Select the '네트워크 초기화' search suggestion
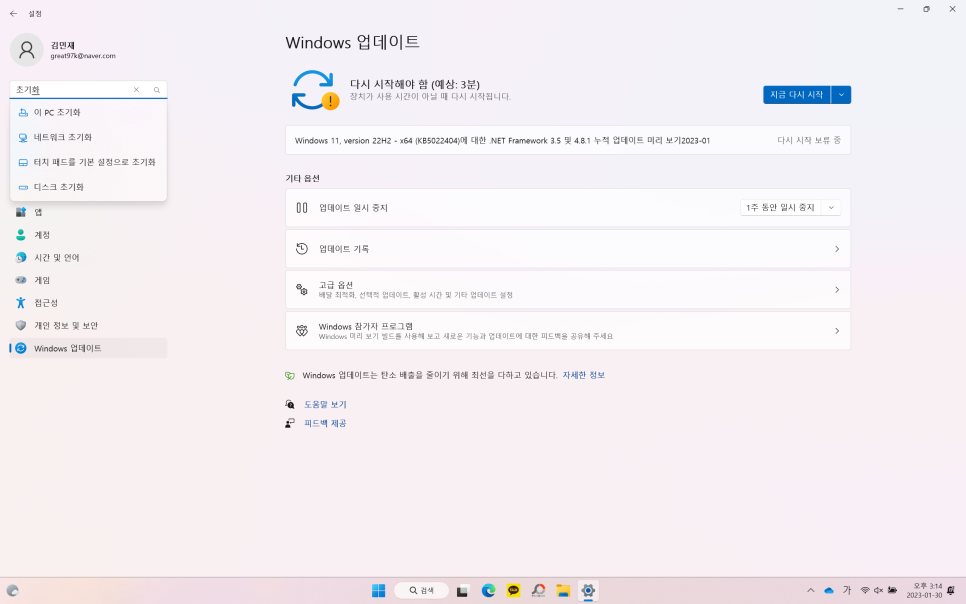The image size is (966, 604). tap(88, 137)
